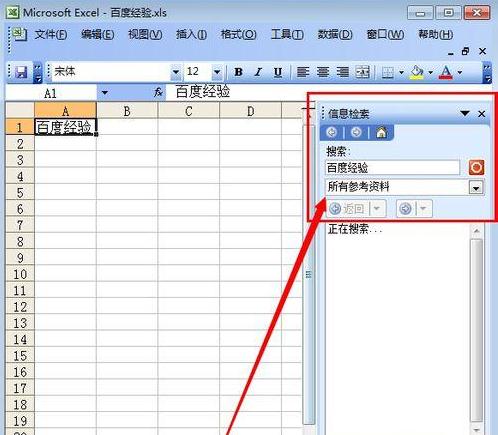Open the 数据(D) menu

pyautogui.click(x=335, y=34)
